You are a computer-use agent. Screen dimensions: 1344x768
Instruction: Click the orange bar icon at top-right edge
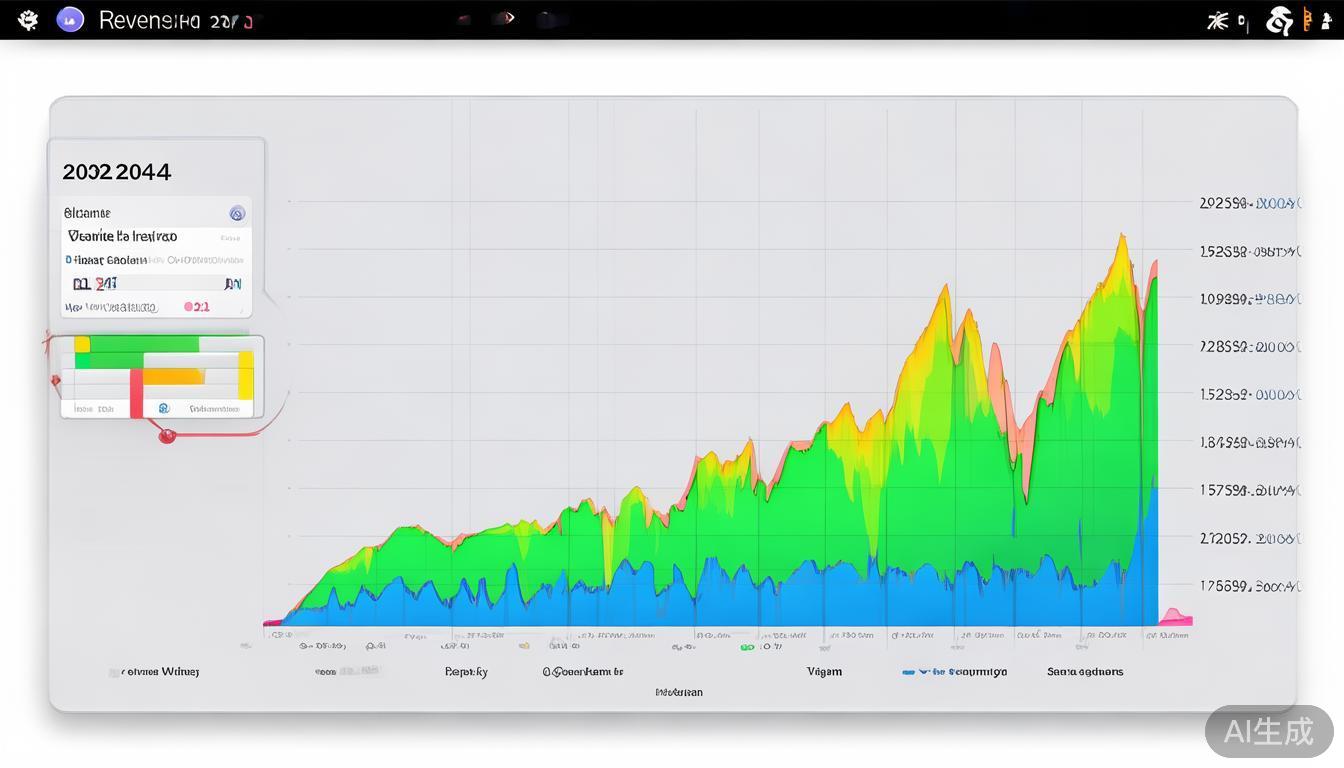click(1307, 20)
